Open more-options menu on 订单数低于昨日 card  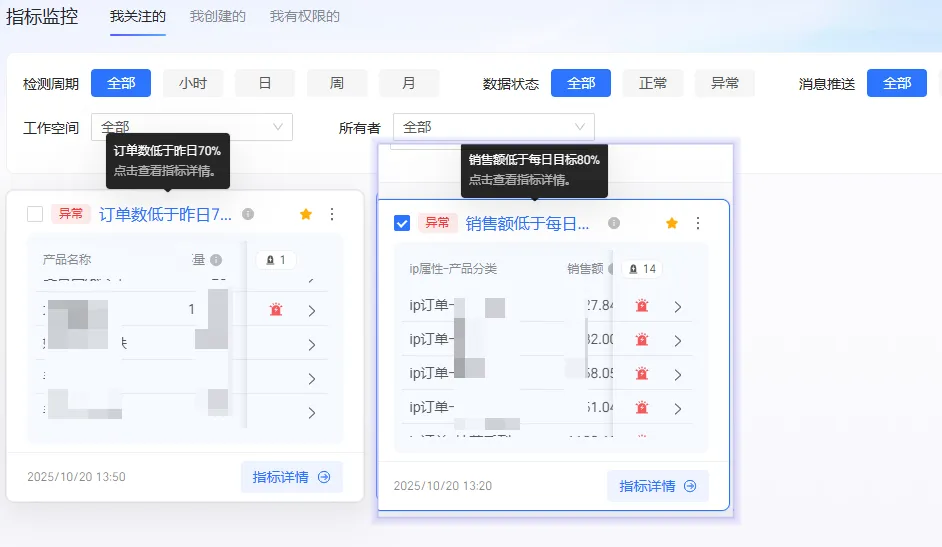point(332,214)
